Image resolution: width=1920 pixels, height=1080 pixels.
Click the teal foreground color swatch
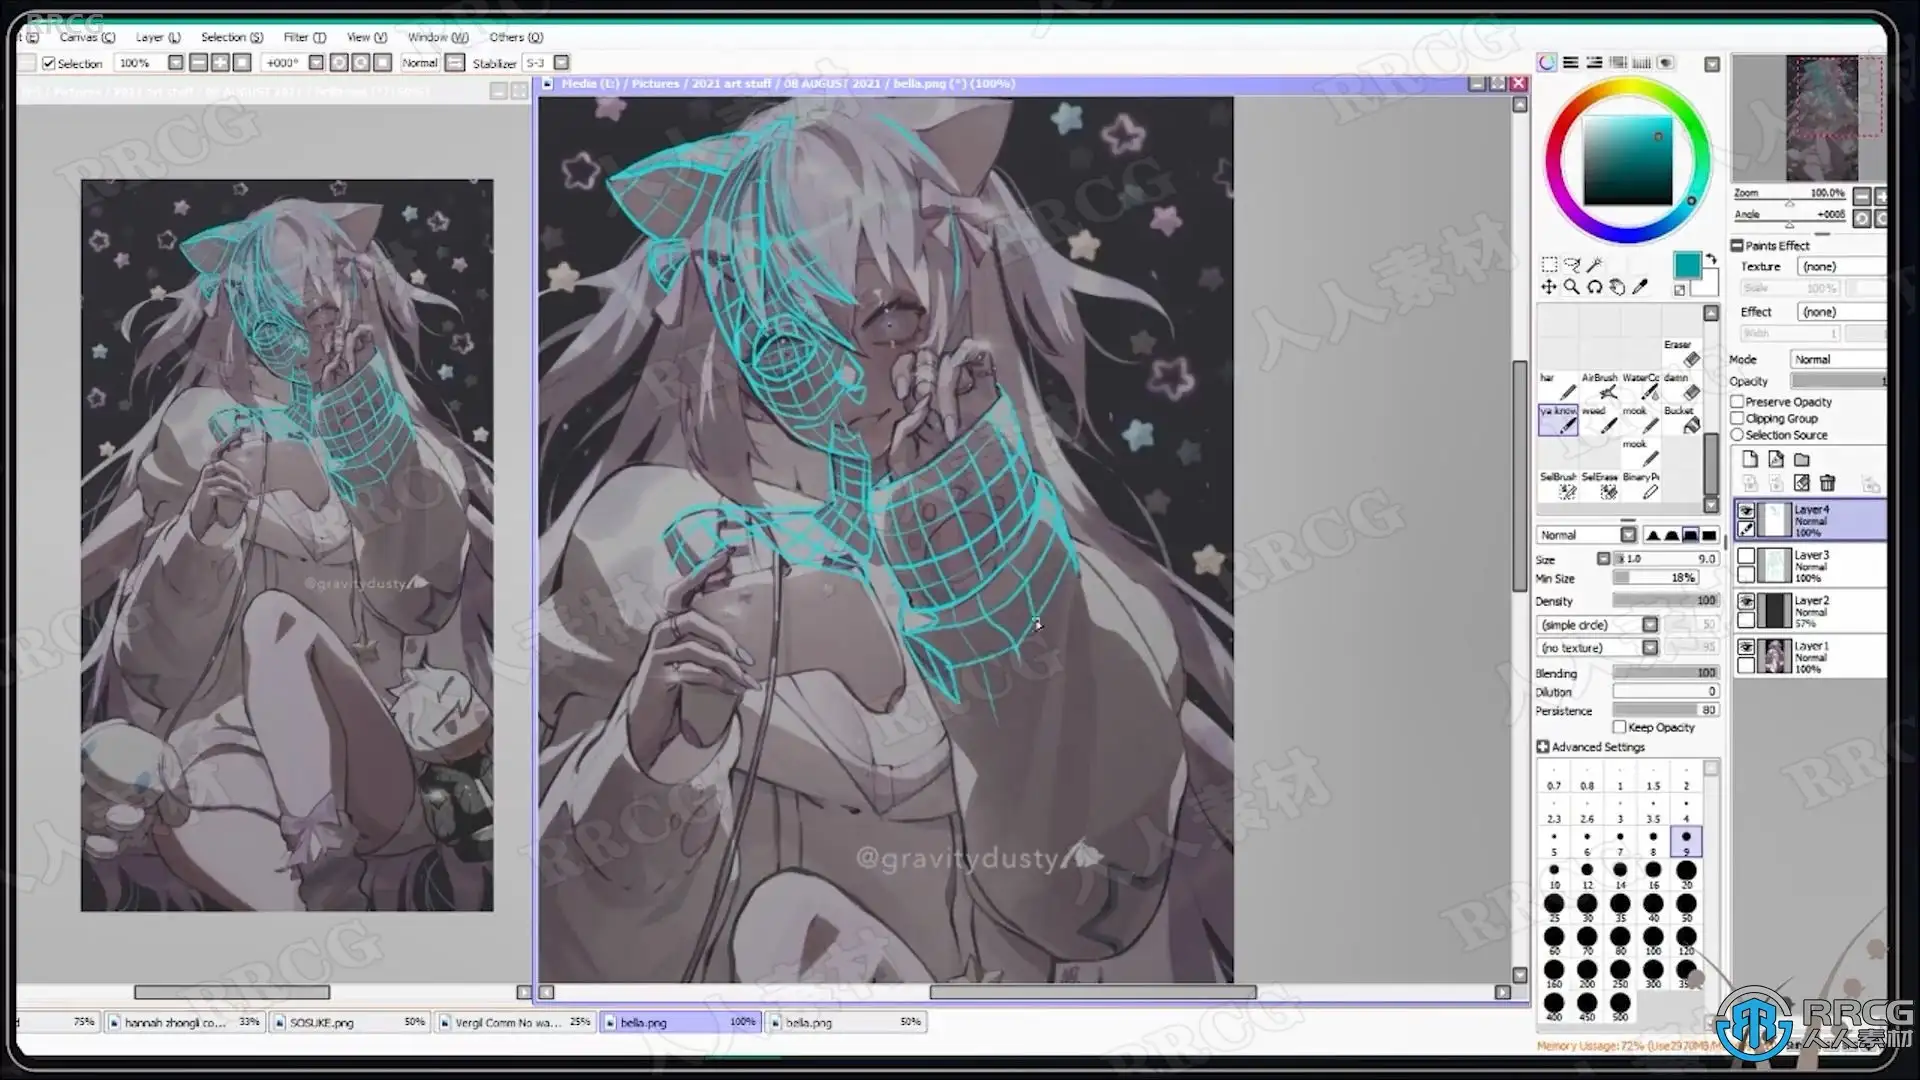tap(1686, 265)
